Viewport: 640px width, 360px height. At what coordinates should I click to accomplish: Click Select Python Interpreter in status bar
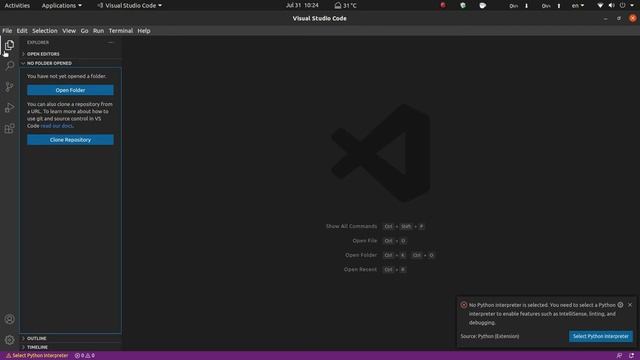[x=37, y=356]
